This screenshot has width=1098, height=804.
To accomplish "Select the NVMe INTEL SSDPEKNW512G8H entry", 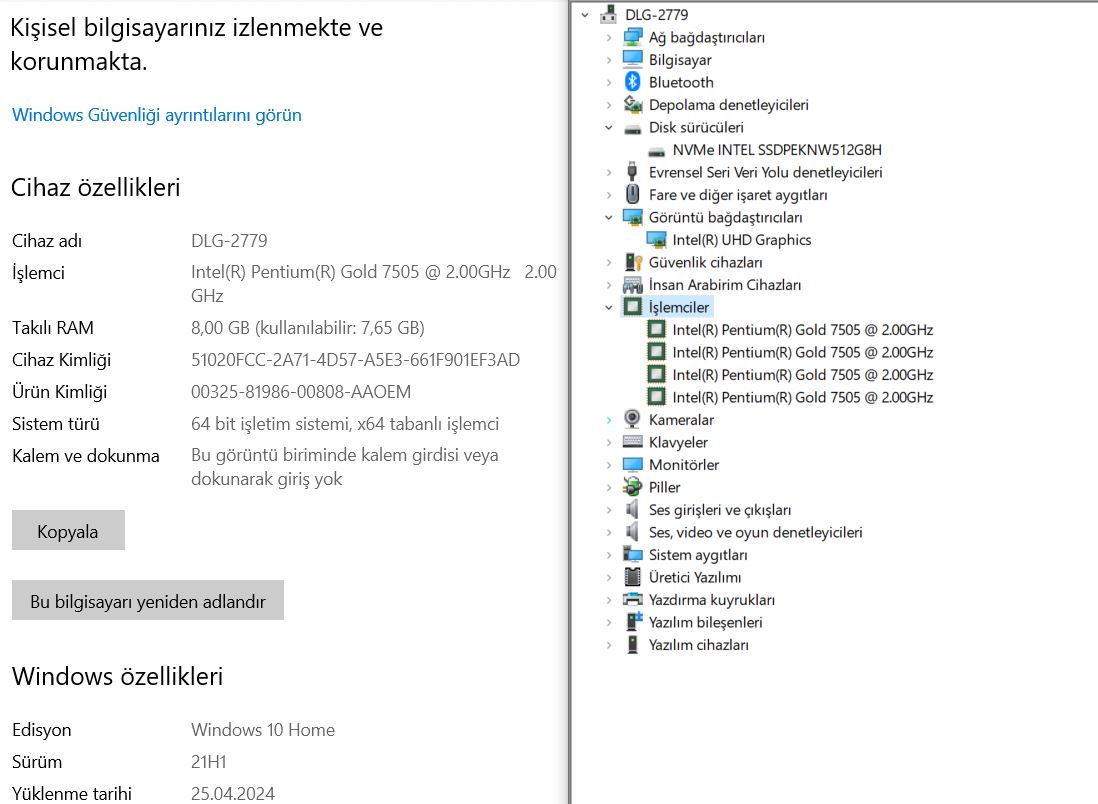I will click(x=777, y=150).
